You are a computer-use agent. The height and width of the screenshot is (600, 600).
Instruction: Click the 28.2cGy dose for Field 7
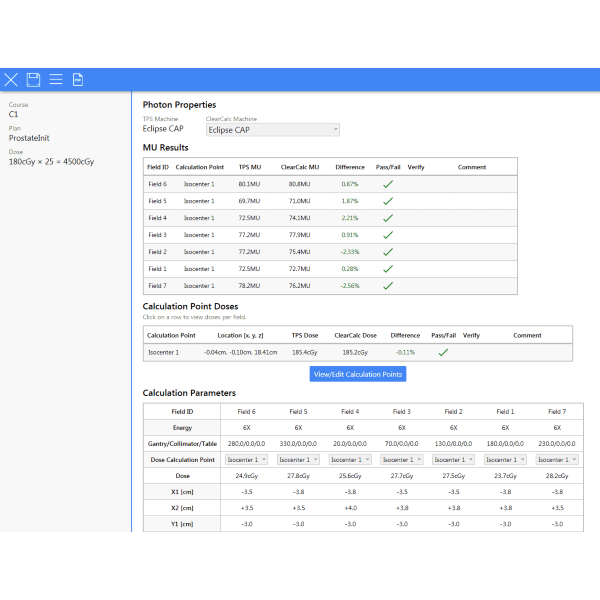click(x=557, y=476)
